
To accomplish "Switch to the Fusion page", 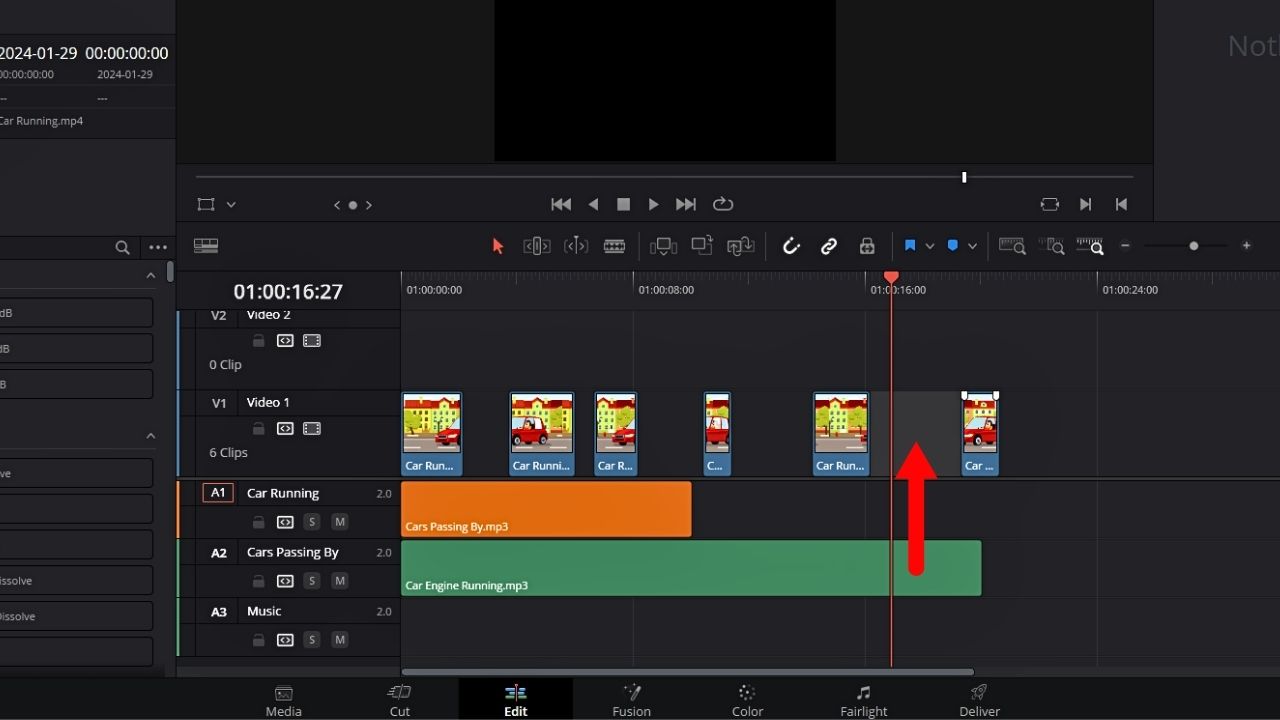I will pos(631,698).
